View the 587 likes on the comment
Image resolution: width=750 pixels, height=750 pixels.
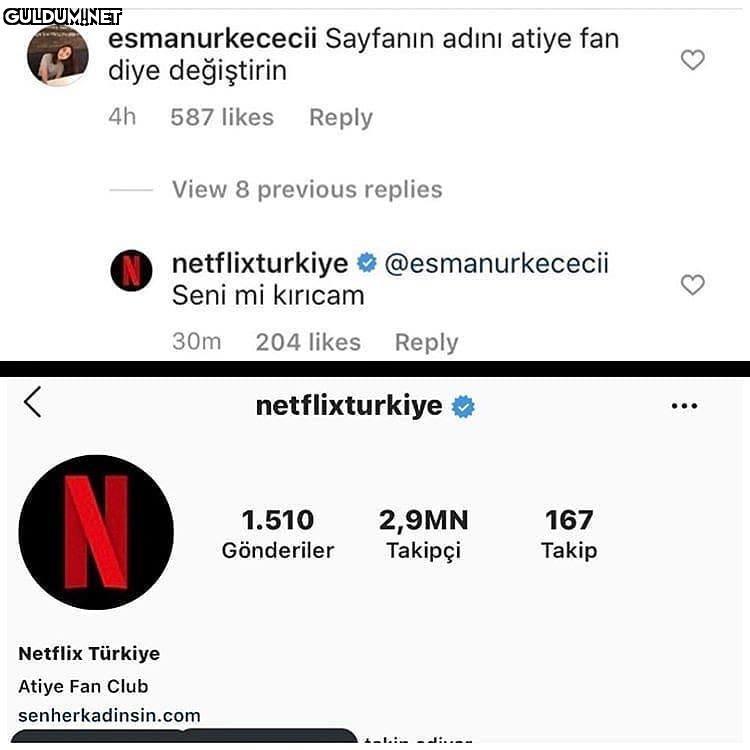[x=221, y=117]
